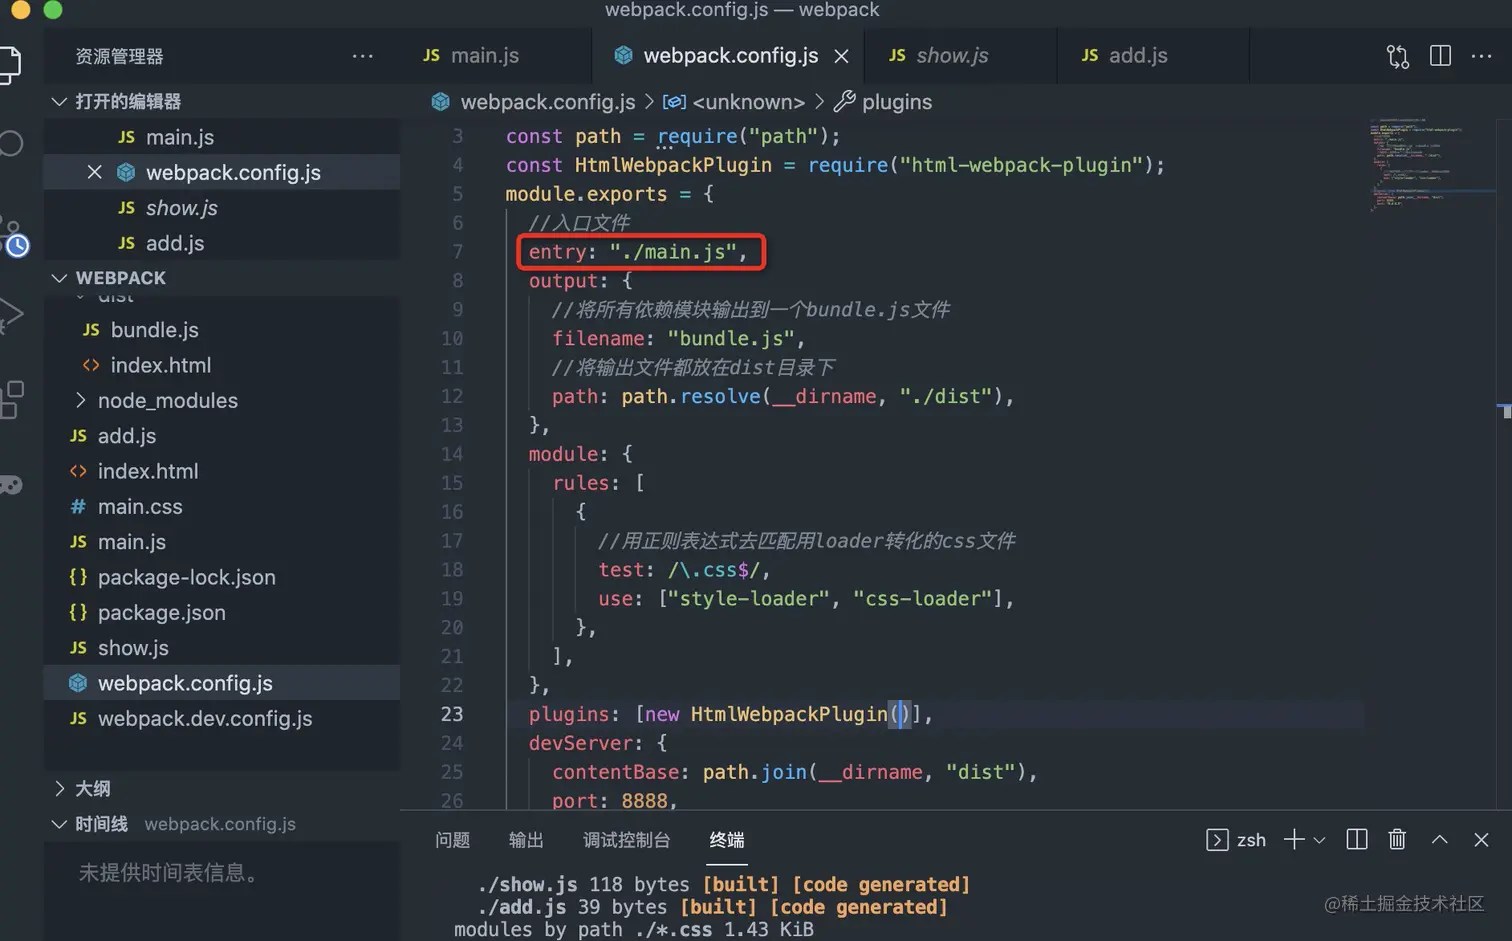Open the Extensions view icon
This screenshot has height=941, width=1512.
(11, 399)
